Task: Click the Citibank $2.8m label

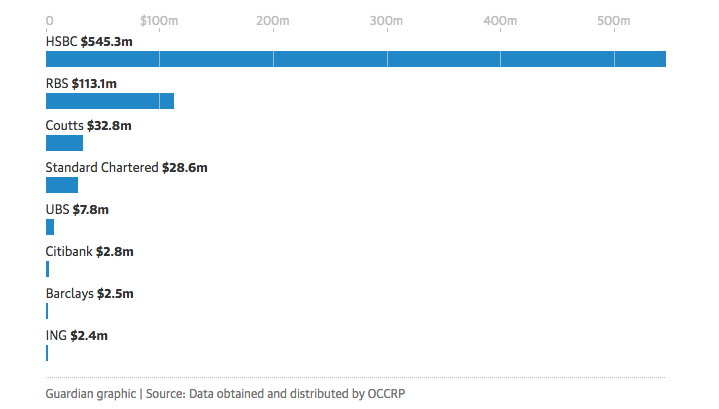Action: tap(89, 252)
